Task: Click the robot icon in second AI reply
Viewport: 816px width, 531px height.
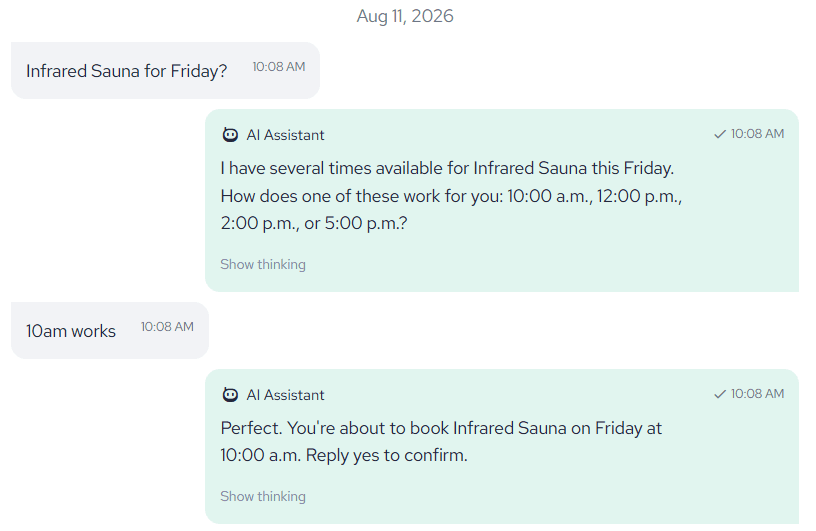Action: (x=230, y=395)
